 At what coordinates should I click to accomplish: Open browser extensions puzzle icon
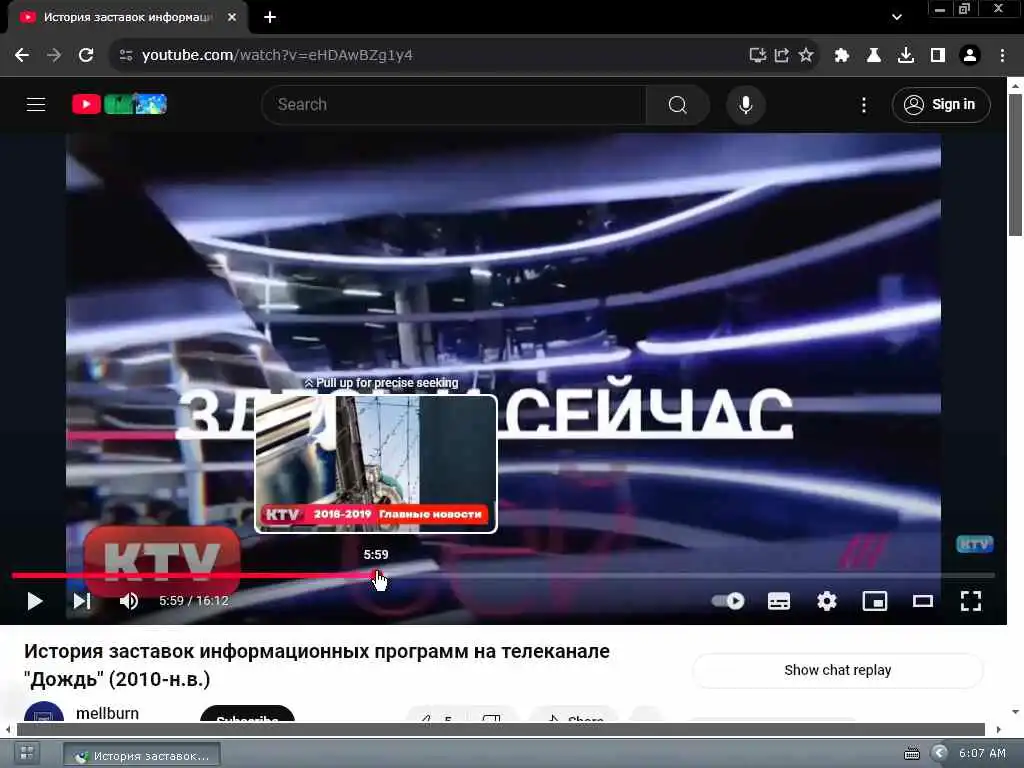(842, 56)
